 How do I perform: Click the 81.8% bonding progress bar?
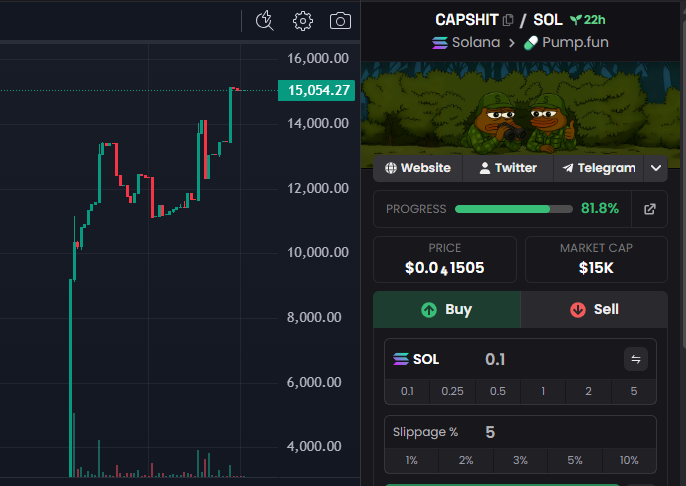click(514, 209)
